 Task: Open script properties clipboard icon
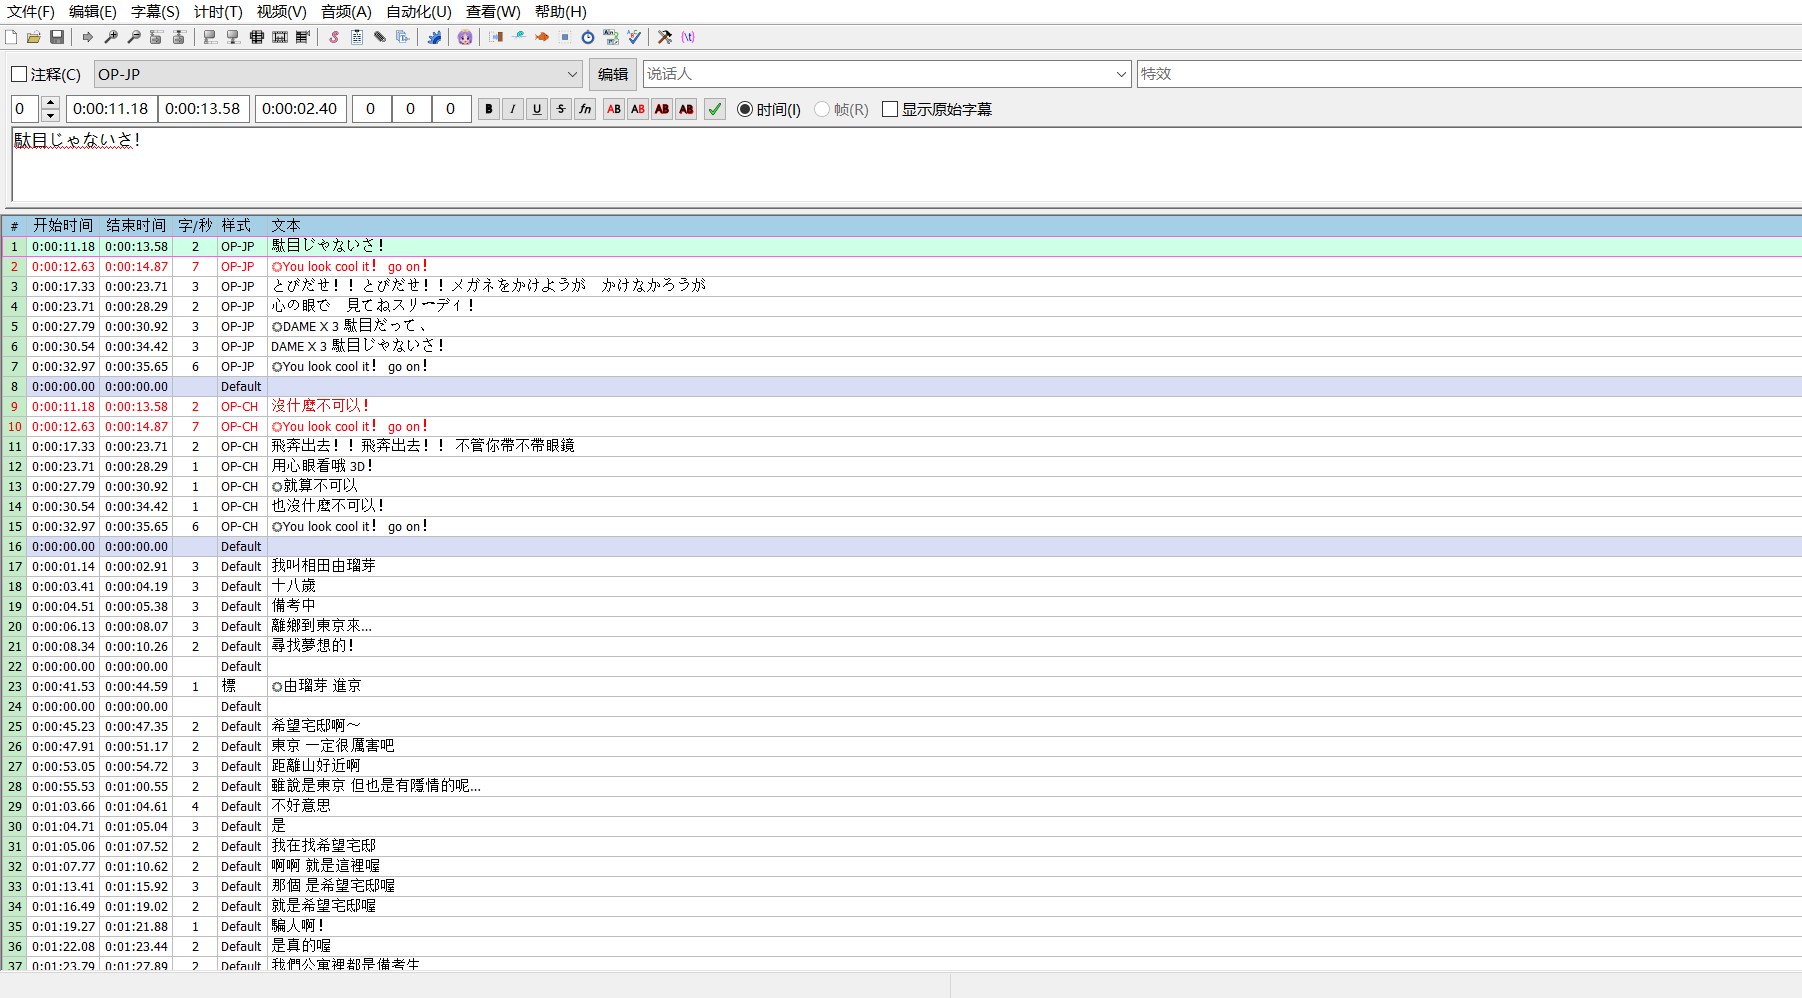click(357, 37)
